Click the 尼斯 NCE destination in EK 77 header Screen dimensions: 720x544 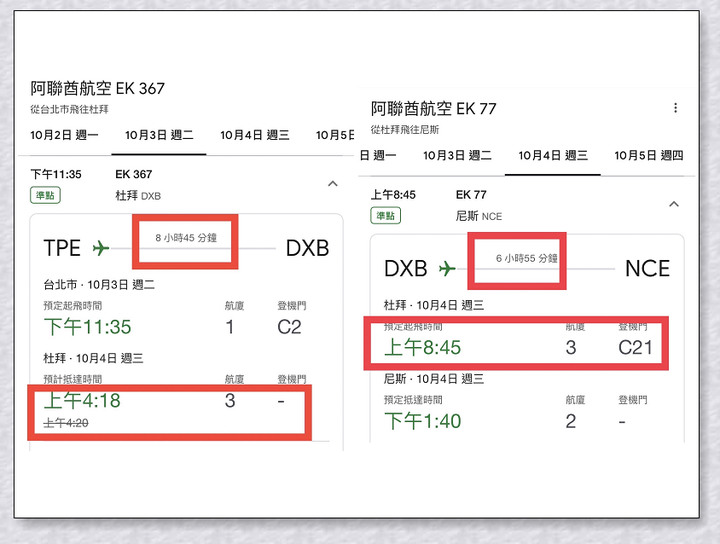tap(478, 216)
